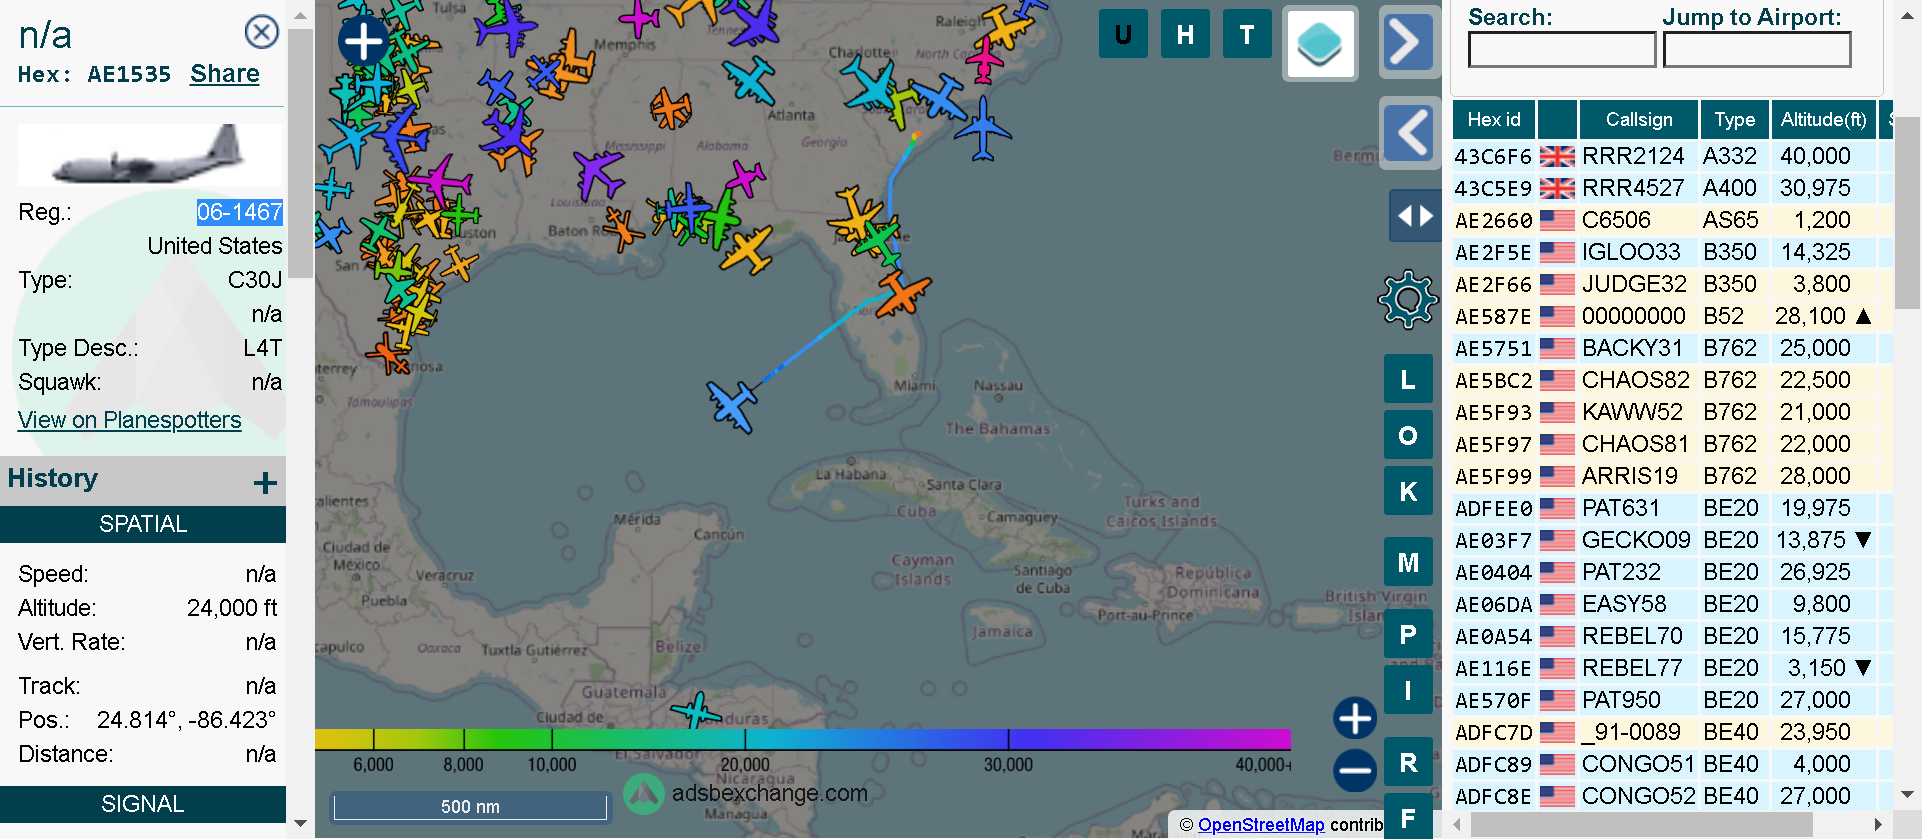Click into the Search input field
The width and height of the screenshot is (1923, 839).
[x=1562, y=50]
